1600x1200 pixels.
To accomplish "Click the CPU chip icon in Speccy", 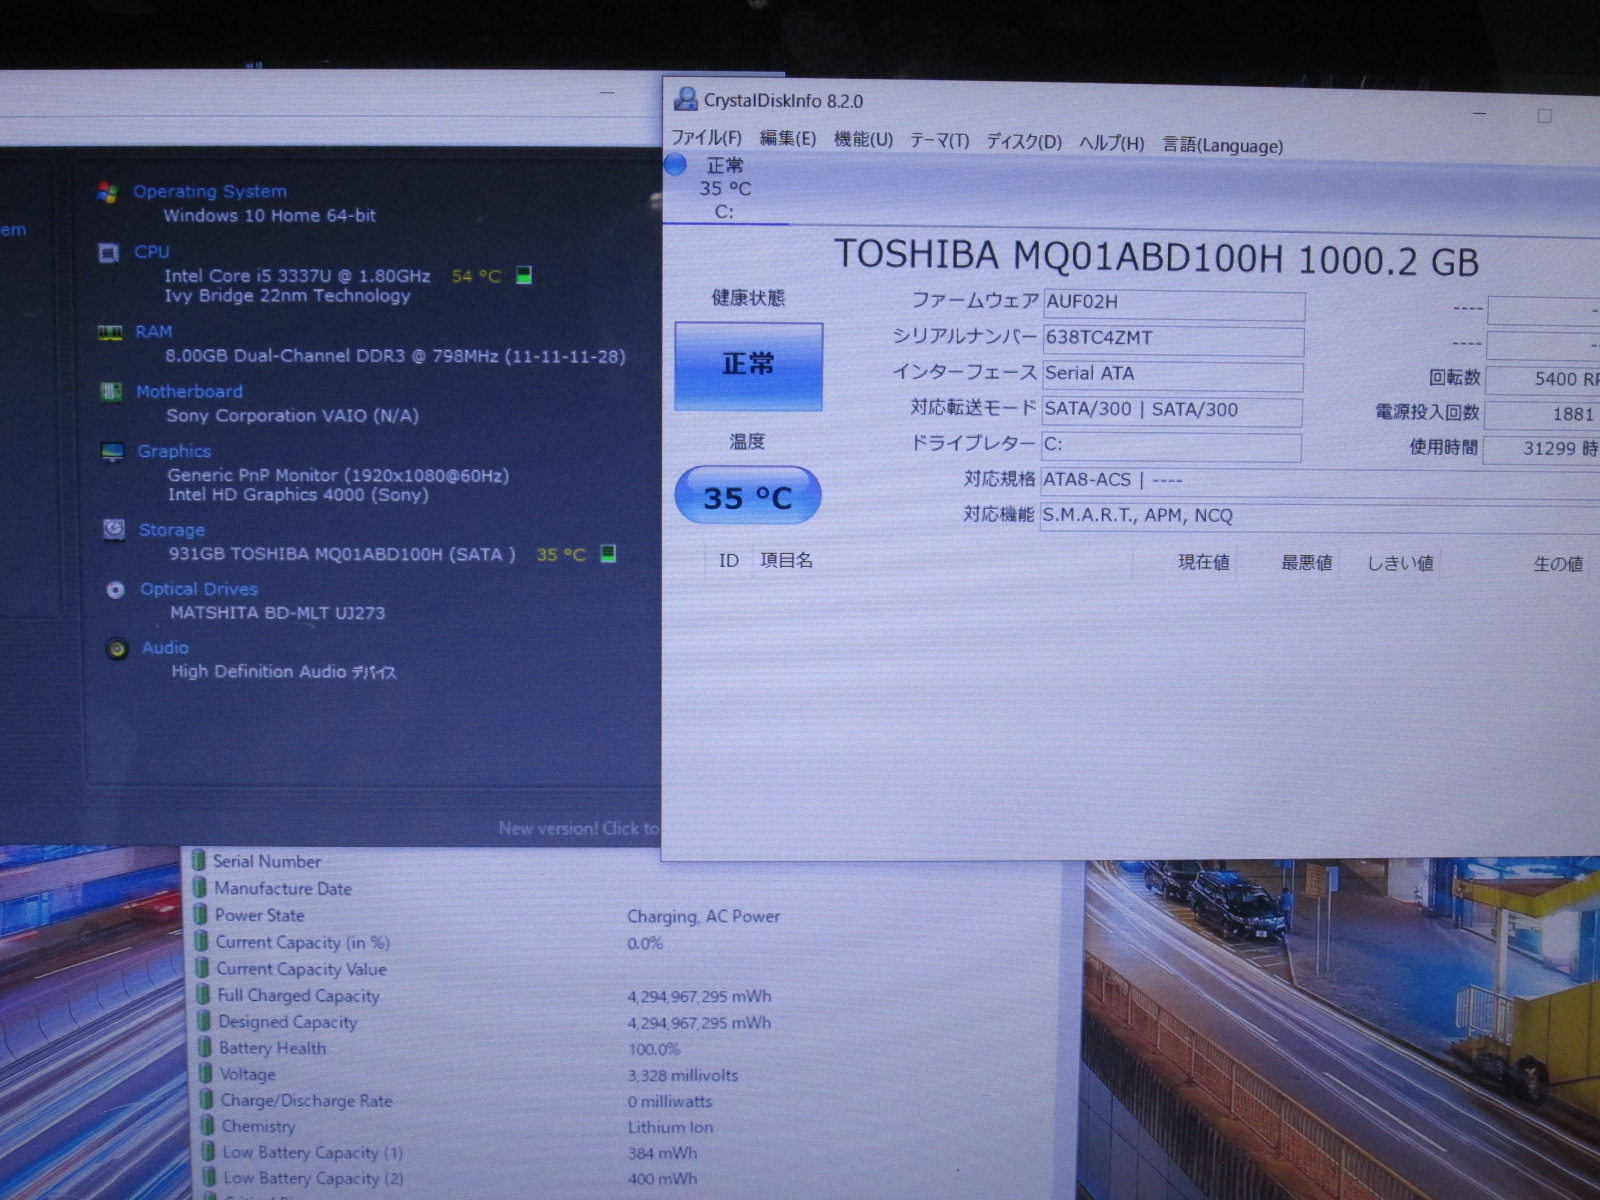I will 109,253.
